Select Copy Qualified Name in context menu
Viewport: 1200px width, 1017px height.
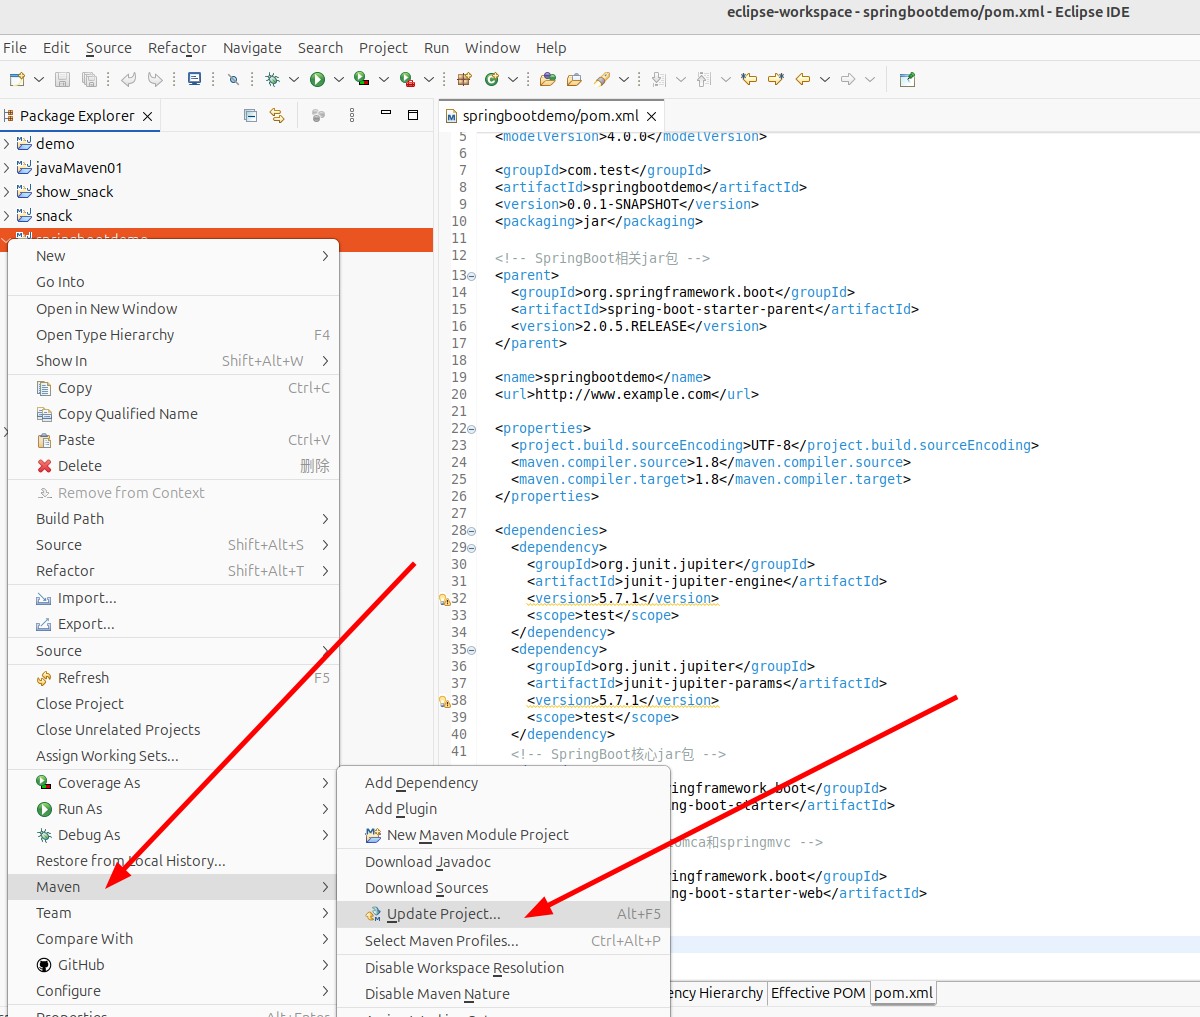[x=173, y=414]
